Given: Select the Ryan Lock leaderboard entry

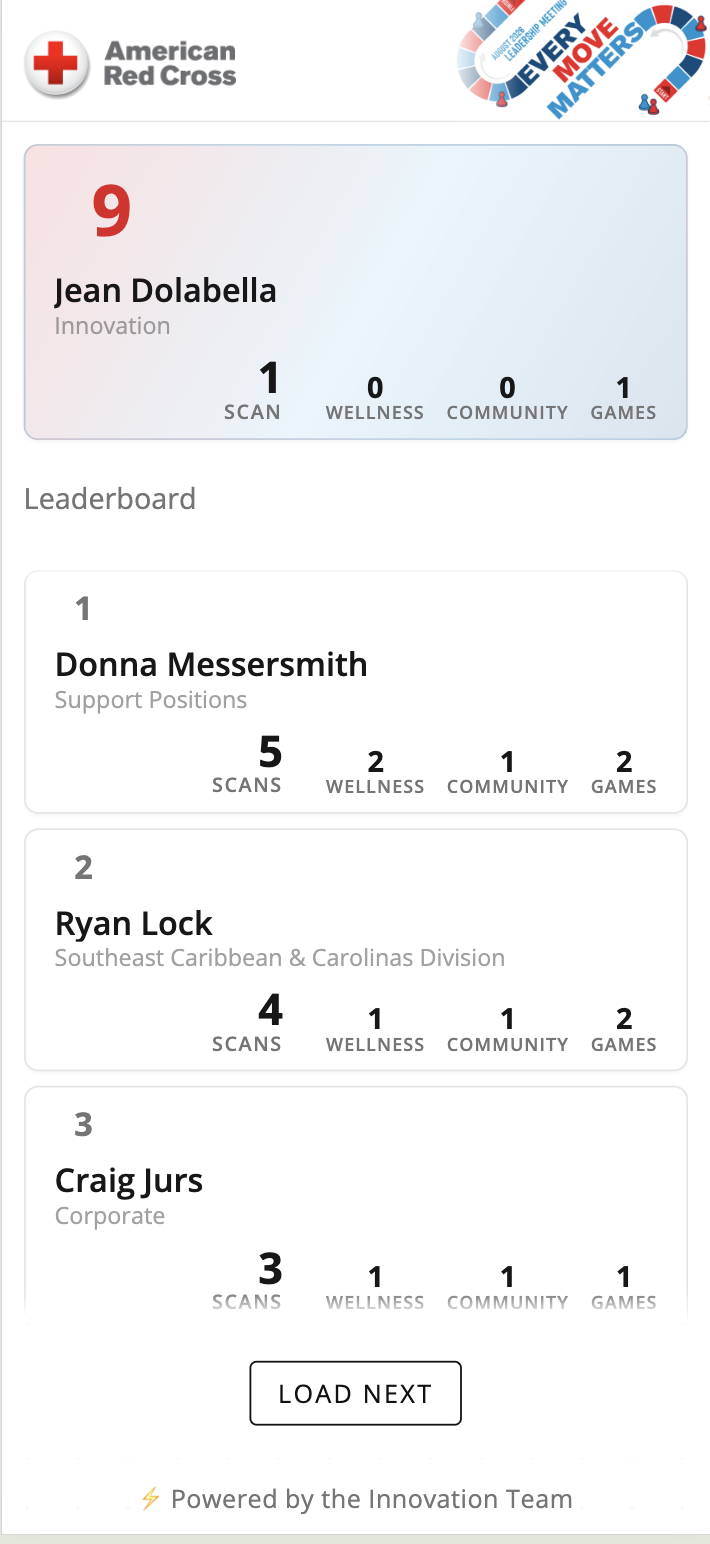Looking at the screenshot, I should tap(356, 950).
